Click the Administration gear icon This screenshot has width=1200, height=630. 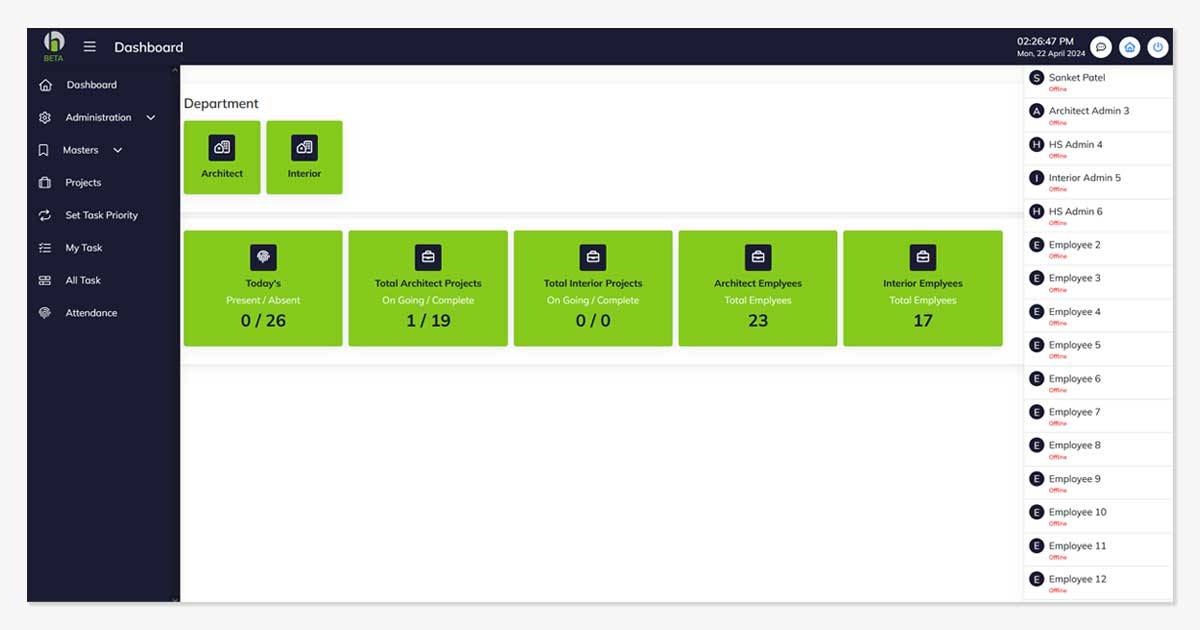(x=44, y=118)
